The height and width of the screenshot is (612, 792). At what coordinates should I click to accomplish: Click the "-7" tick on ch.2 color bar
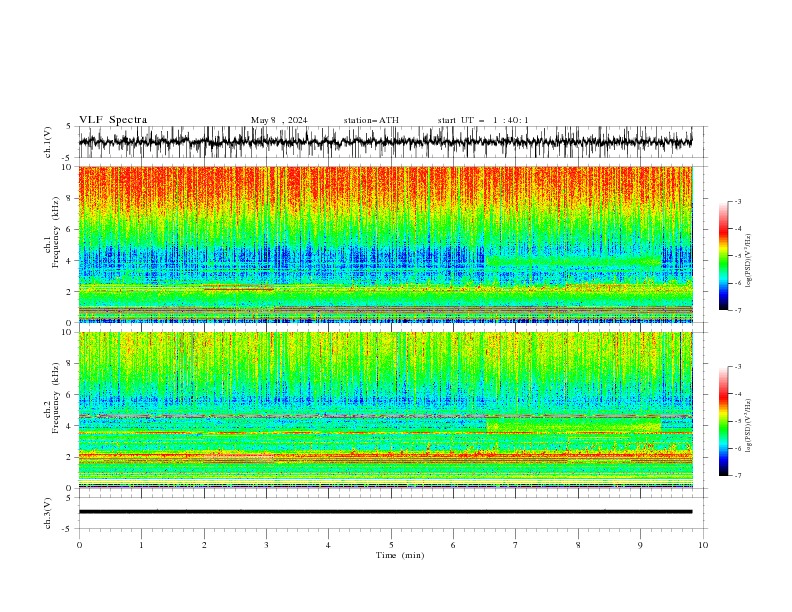coord(738,475)
